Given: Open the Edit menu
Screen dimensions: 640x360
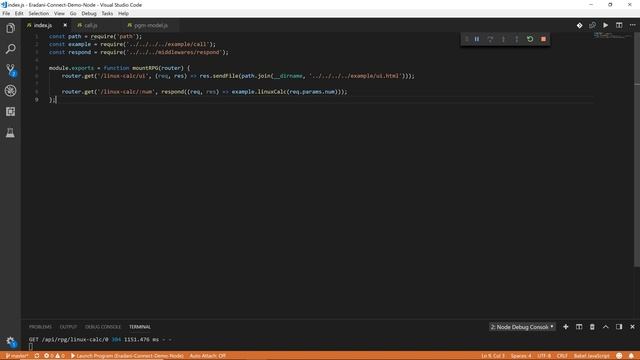Looking at the screenshot, I should (x=19, y=13).
